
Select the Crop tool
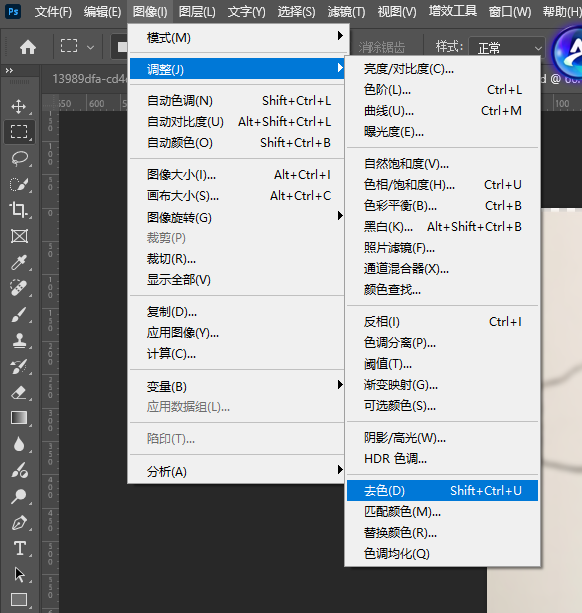pos(19,210)
